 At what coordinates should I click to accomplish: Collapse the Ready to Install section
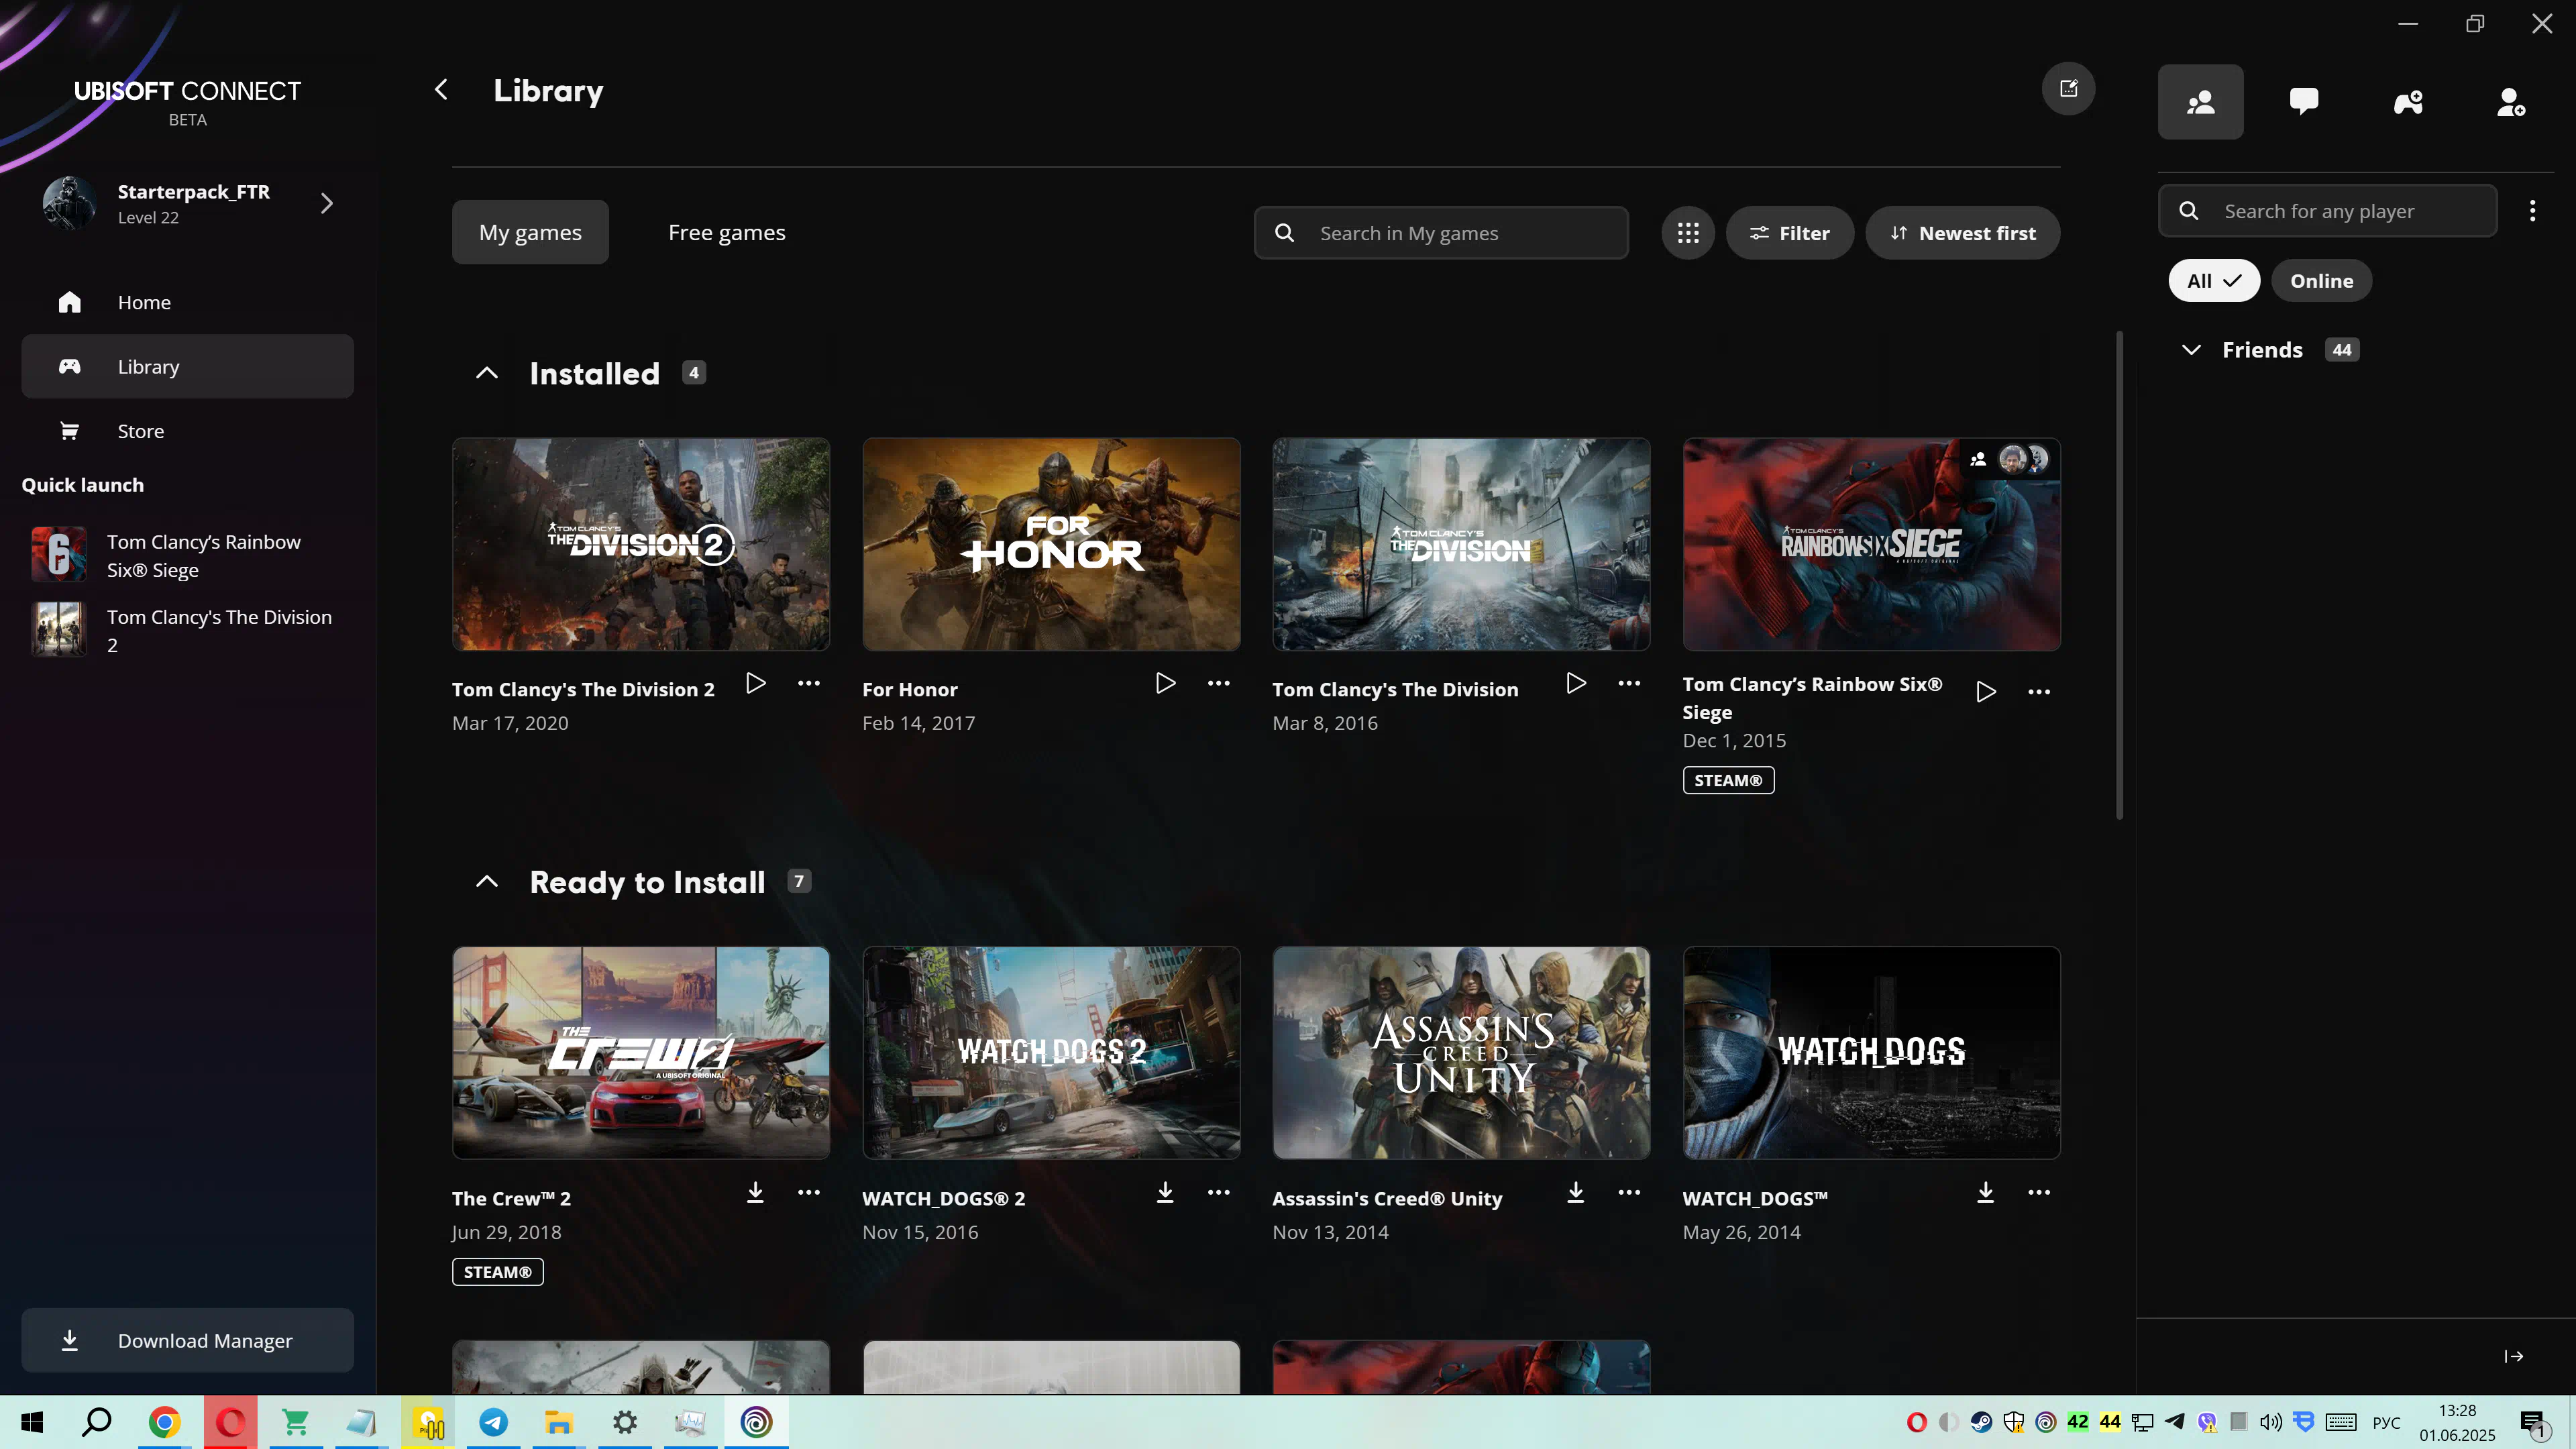coord(487,882)
